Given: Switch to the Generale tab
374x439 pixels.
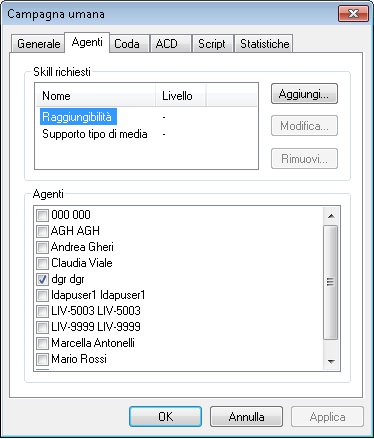Looking at the screenshot, I should [38, 44].
